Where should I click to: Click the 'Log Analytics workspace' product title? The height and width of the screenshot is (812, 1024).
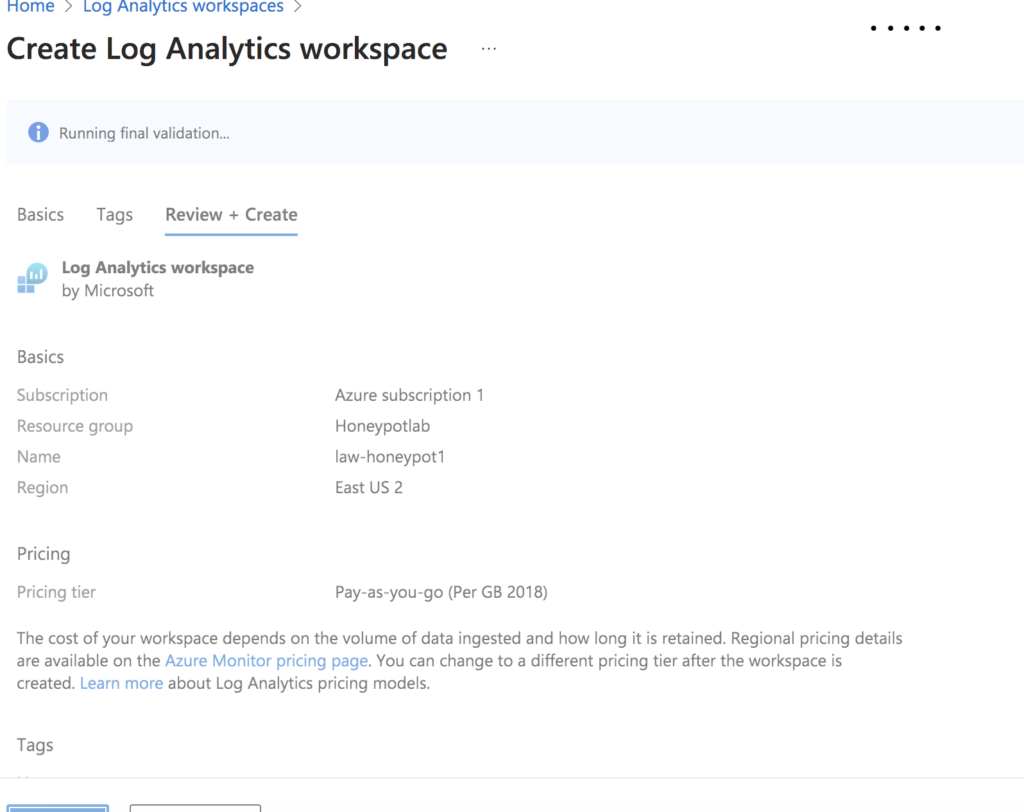coord(158,268)
